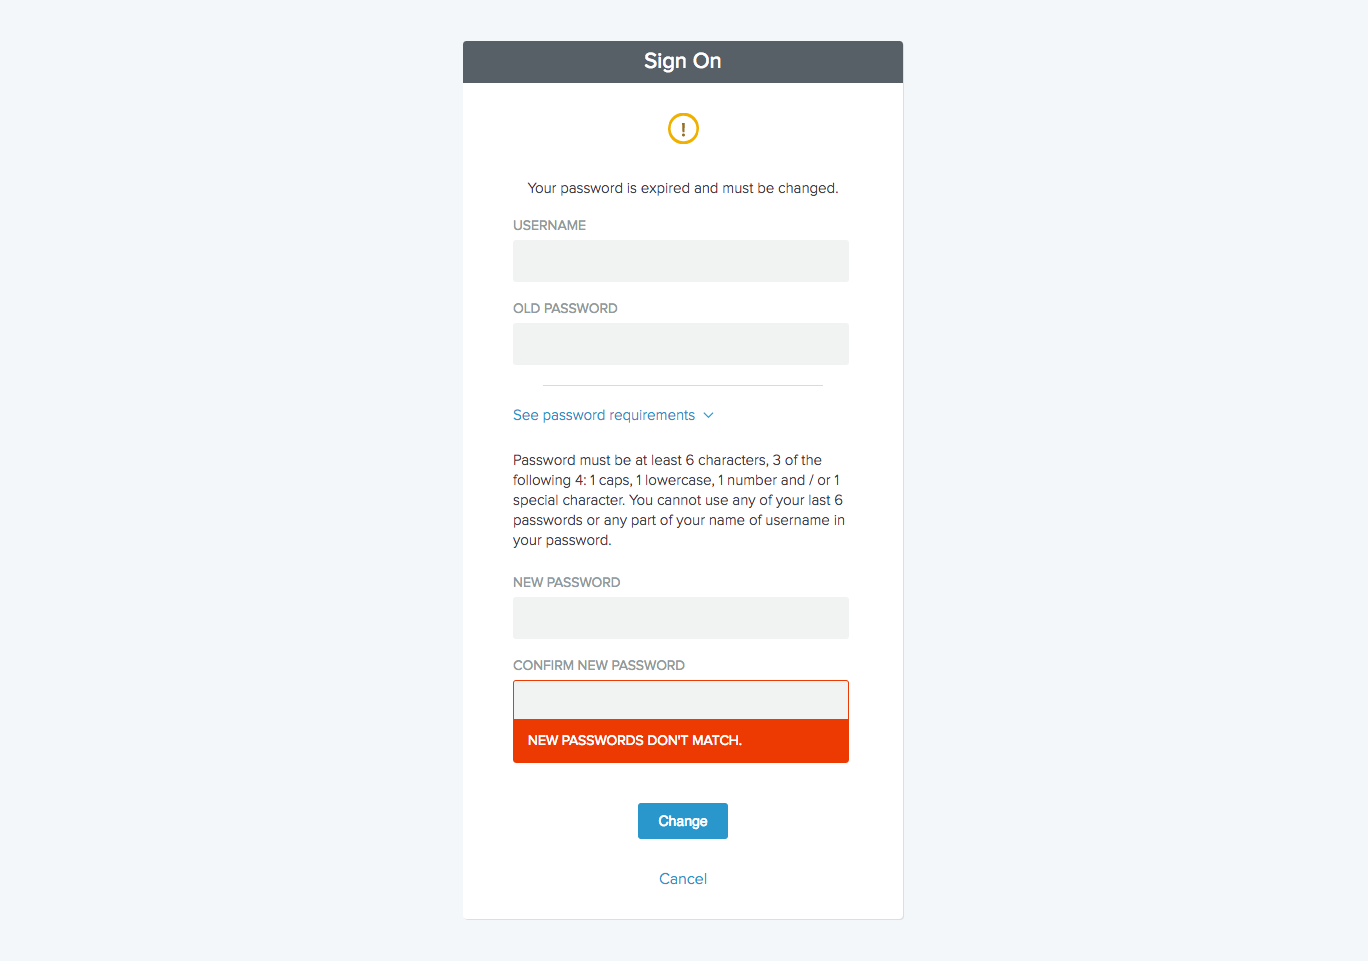Screen dimensions: 1368x961
Task: Click the dark gray header bar left of Sign On
Action: [x=540, y=61]
